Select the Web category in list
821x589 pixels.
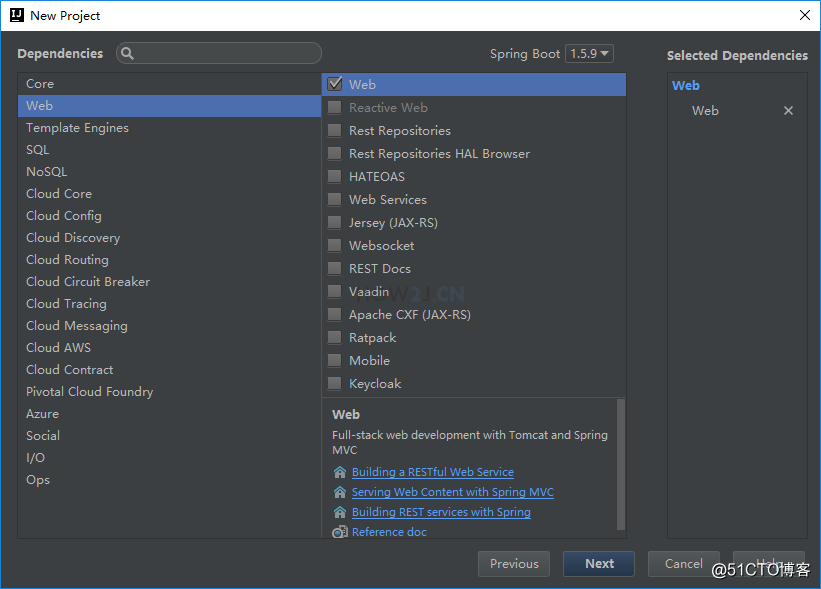pyautogui.click(x=169, y=106)
